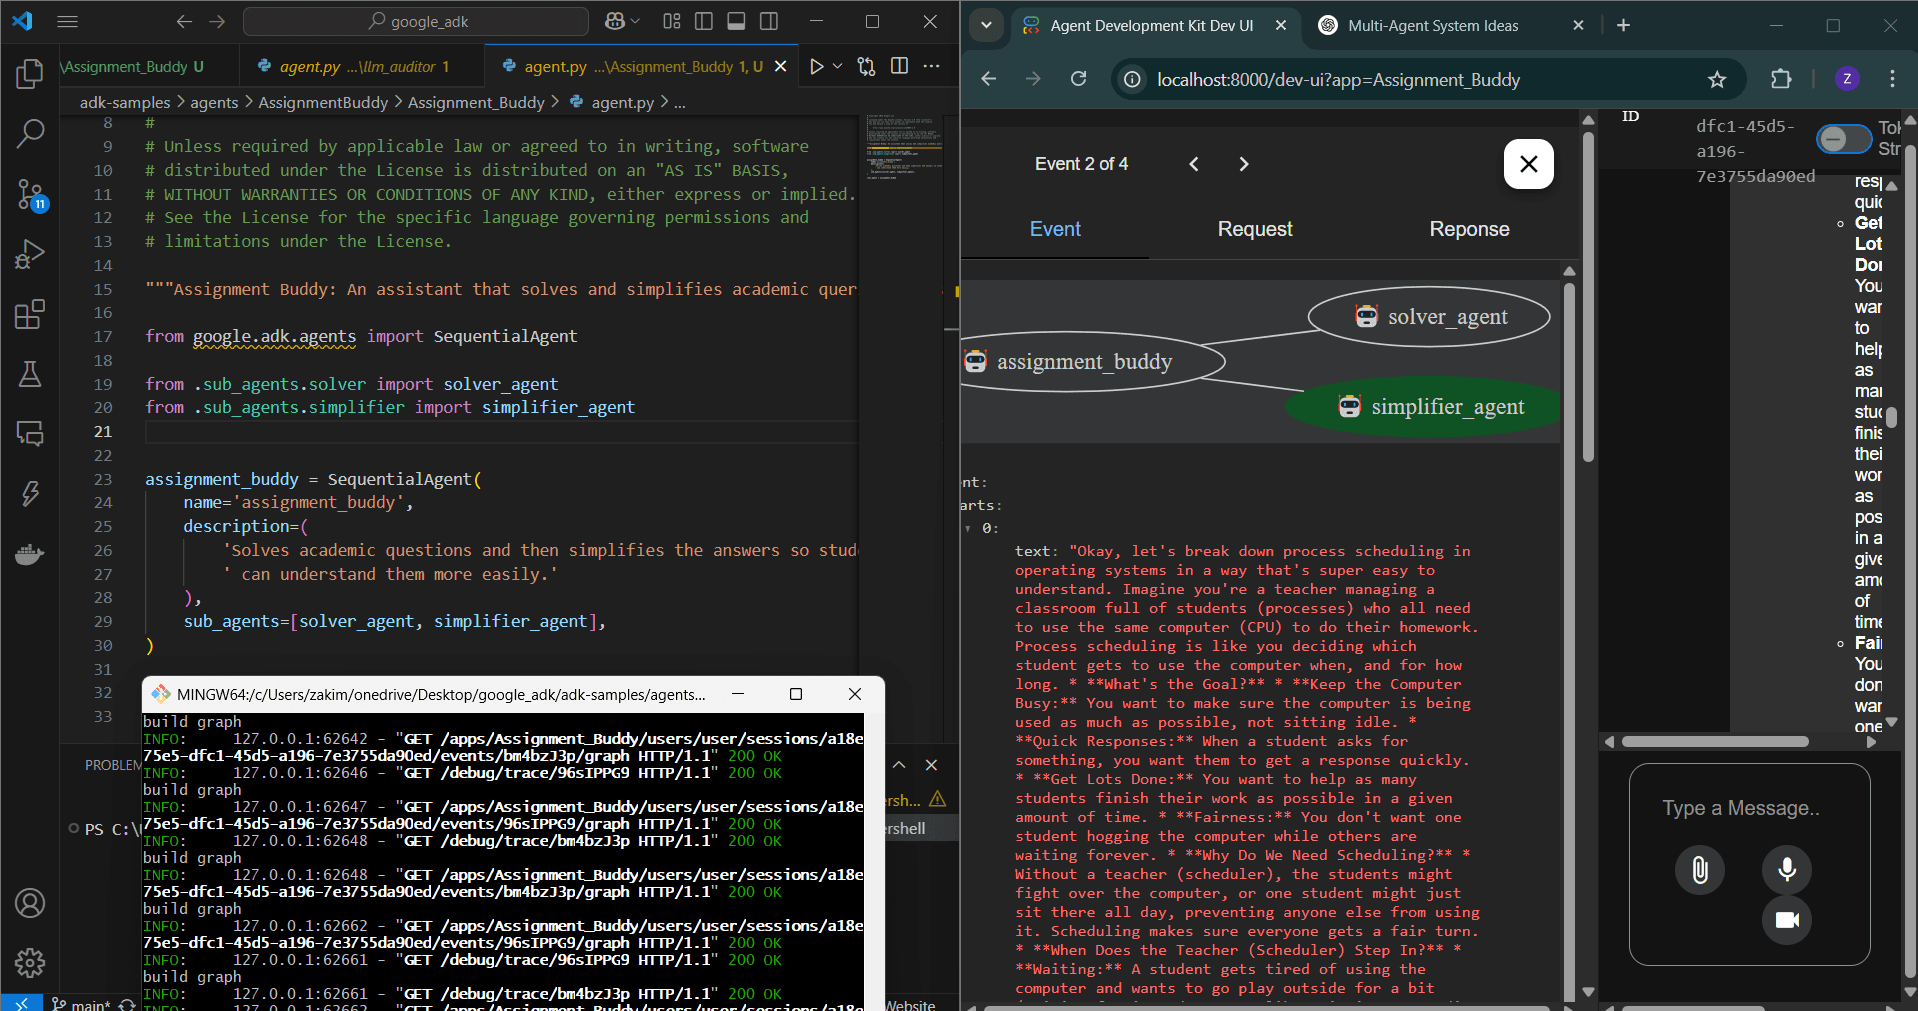Open the Docker whale sidebar icon
The height and width of the screenshot is (1011, 1918).
tap(30, 553)
